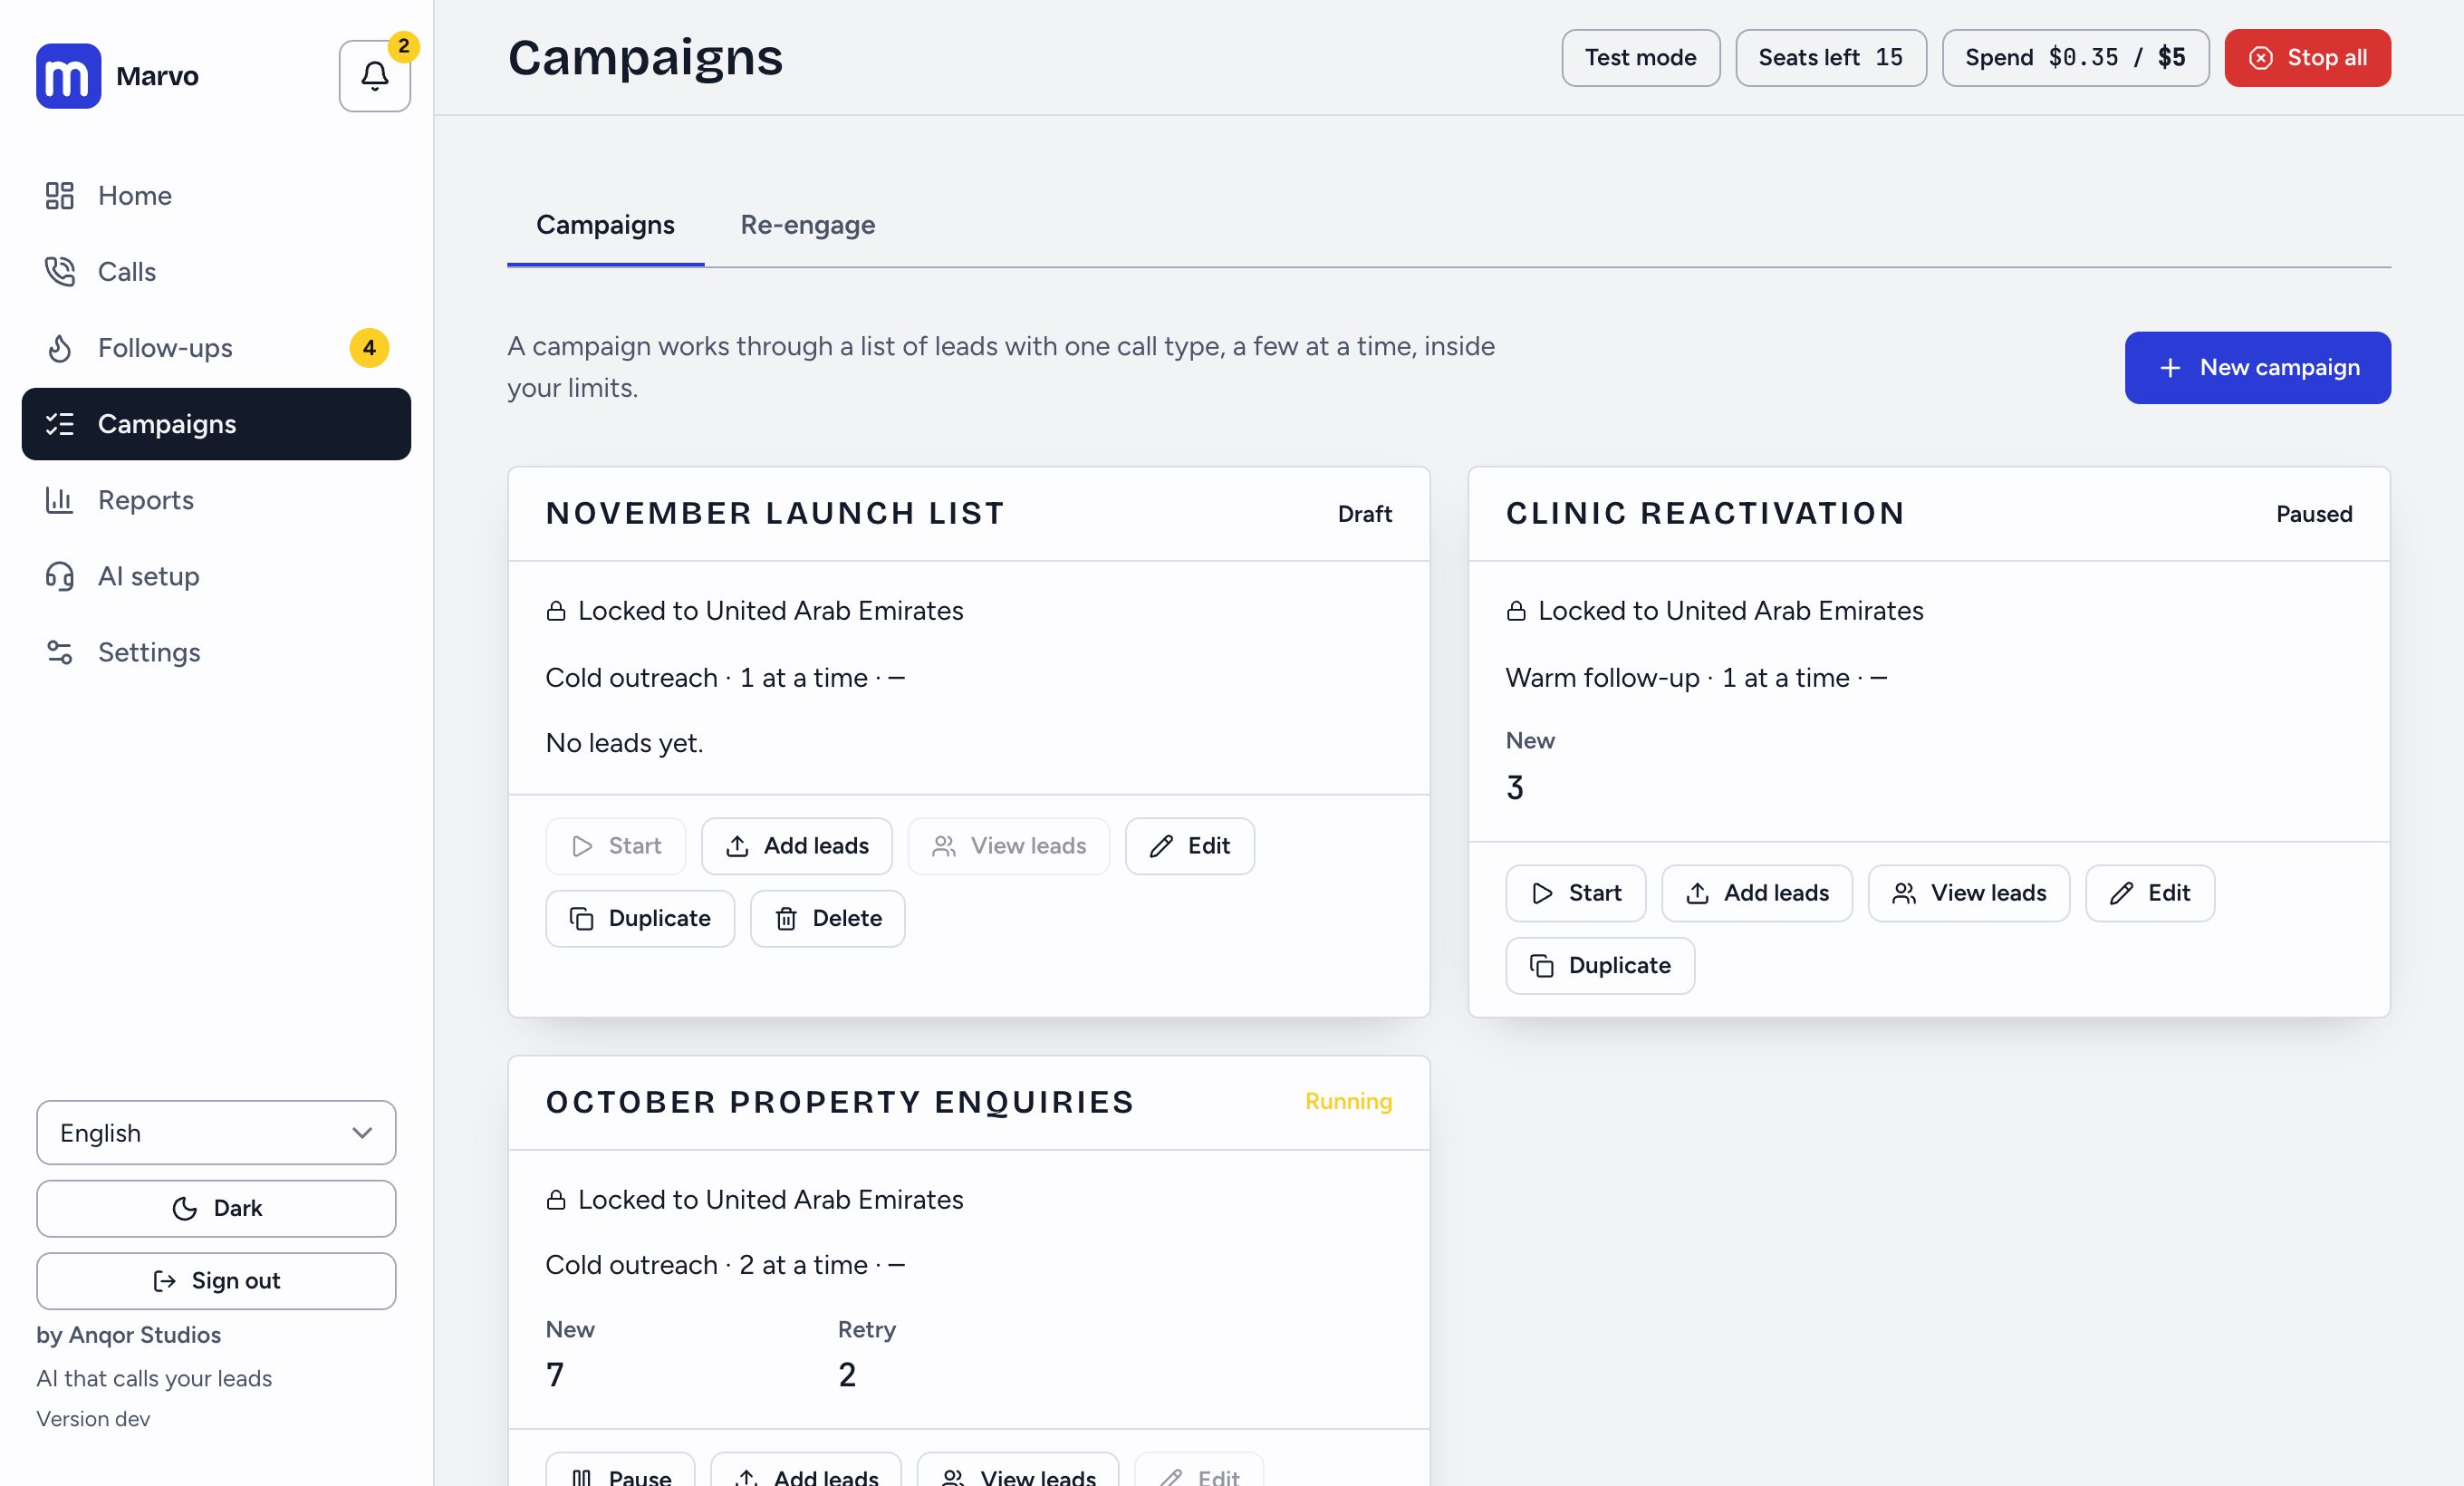The height and width of the screenshot is (1486, 2464).
Task: Toggle Test mode
Action: [1640, 58]
